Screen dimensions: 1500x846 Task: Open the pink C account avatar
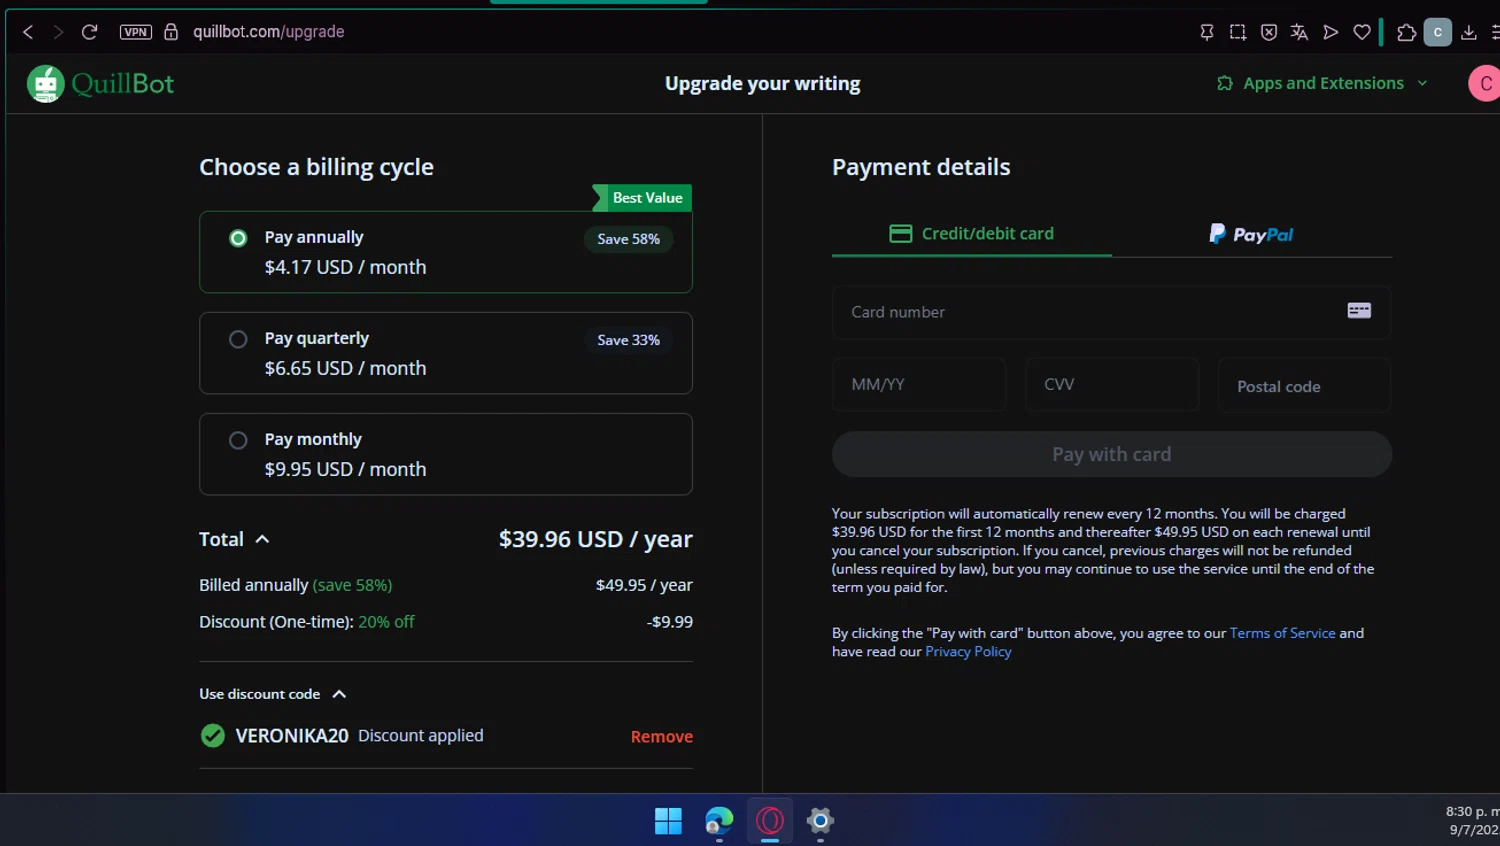click(1484, 84)
